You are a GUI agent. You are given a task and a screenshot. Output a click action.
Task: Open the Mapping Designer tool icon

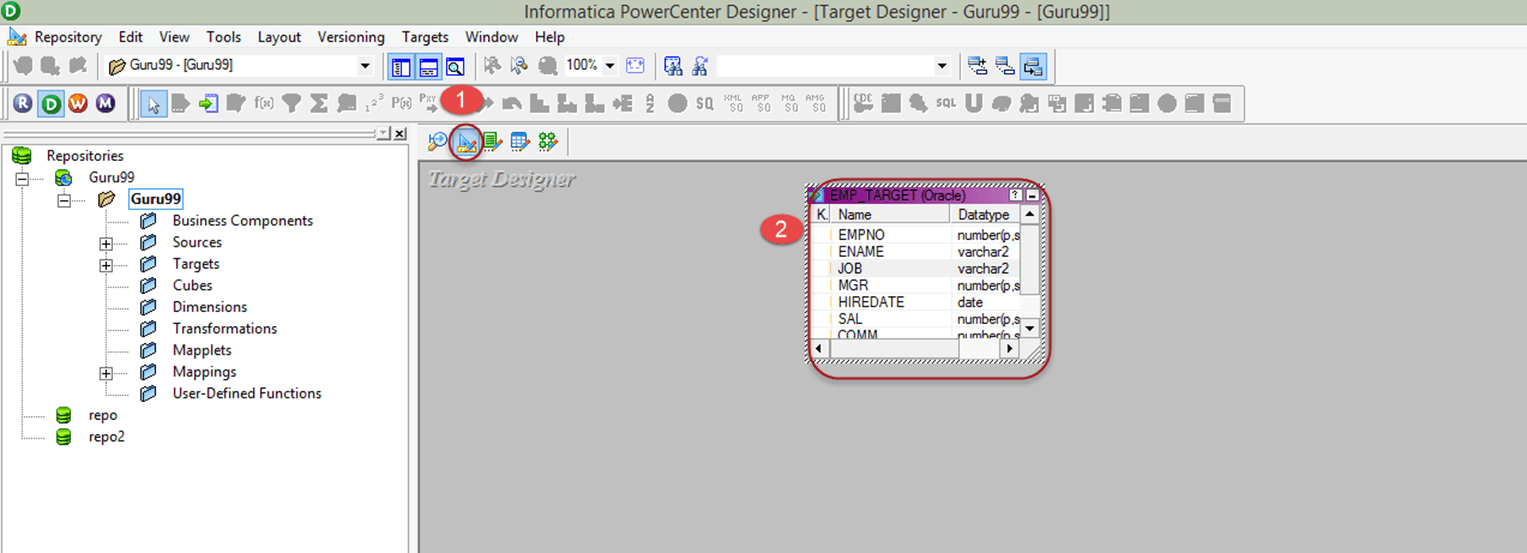tap(547, 142)
